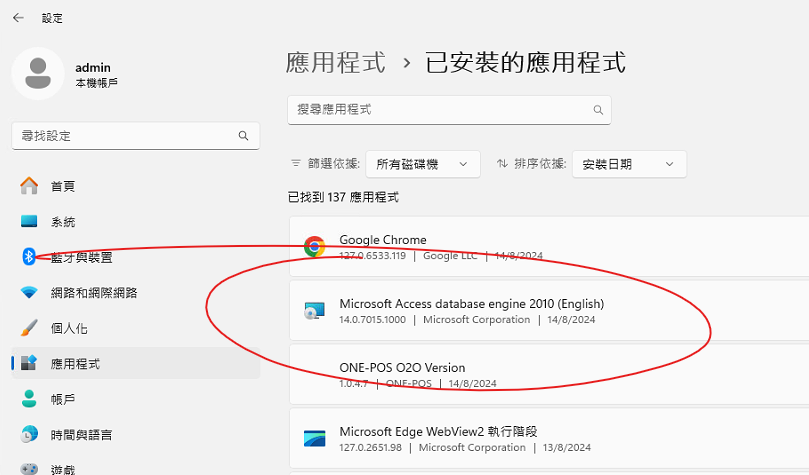Click the filter icon beside 篩選依據

pyautogui.click(x=296, y=163)
